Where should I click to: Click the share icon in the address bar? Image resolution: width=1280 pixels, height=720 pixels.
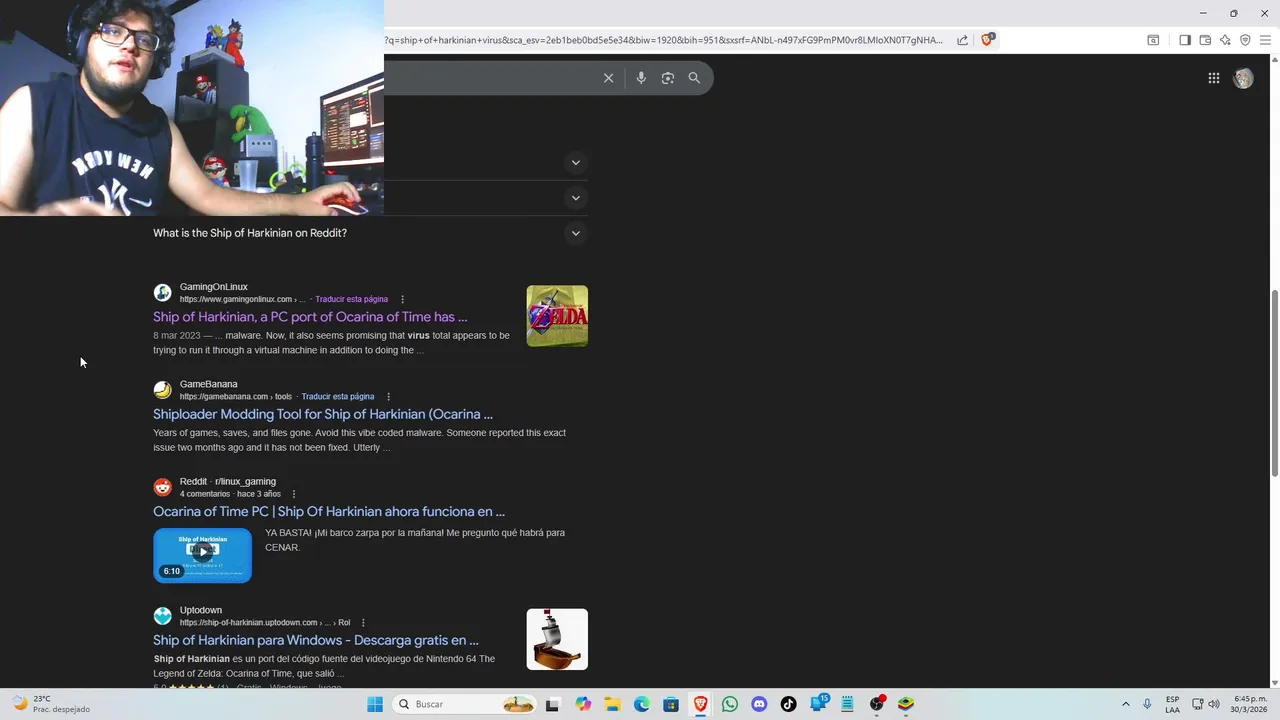click(962, 40)
